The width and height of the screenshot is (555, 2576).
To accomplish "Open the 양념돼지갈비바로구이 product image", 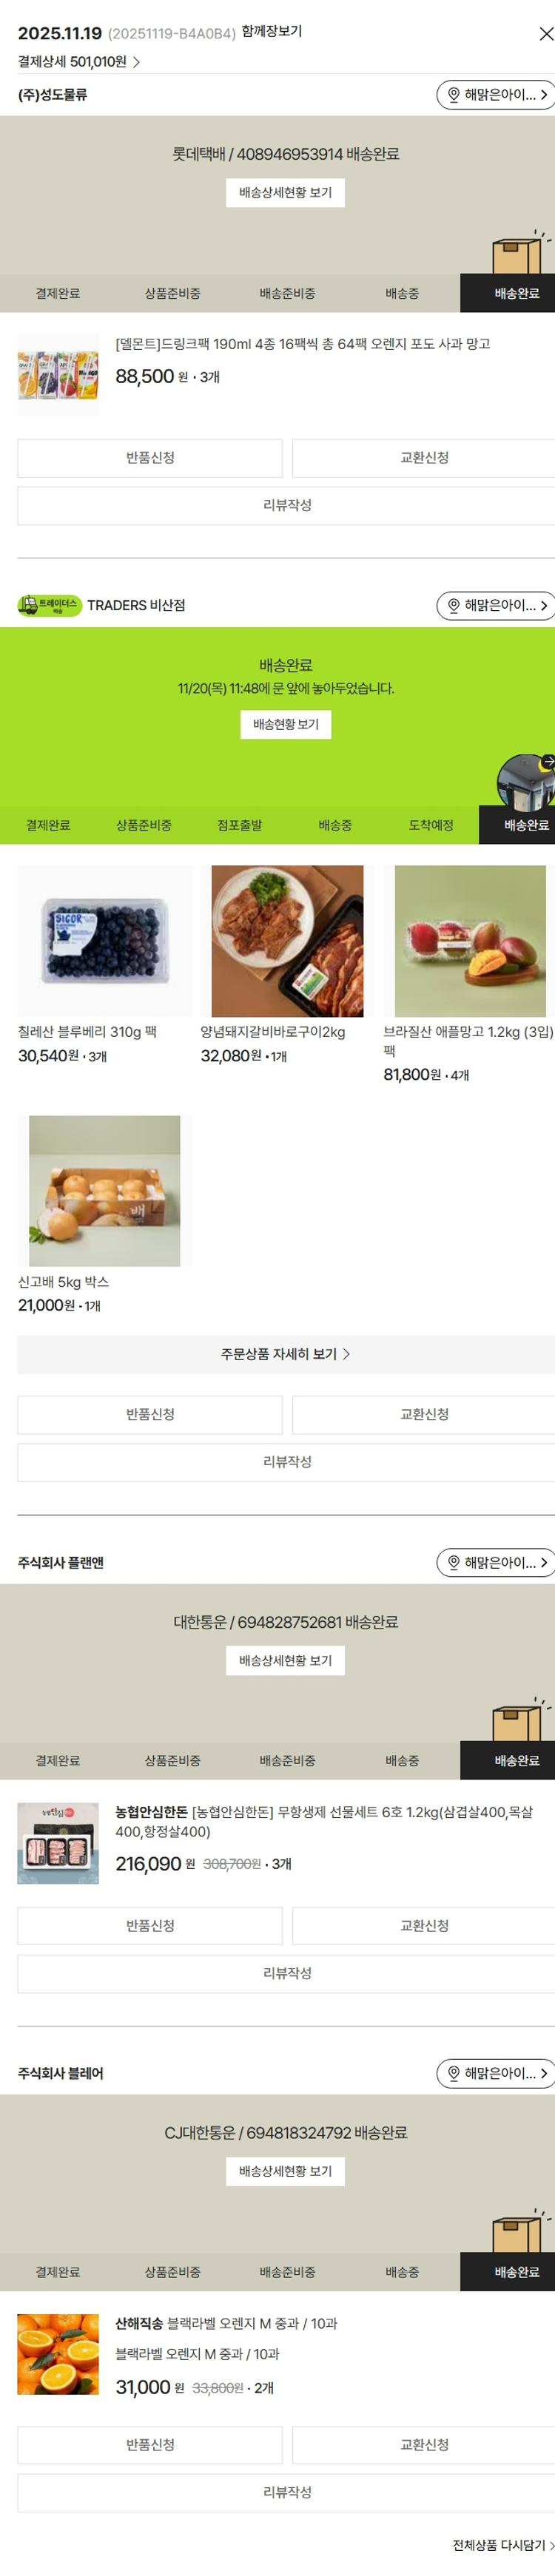I will tap(287, 942).
